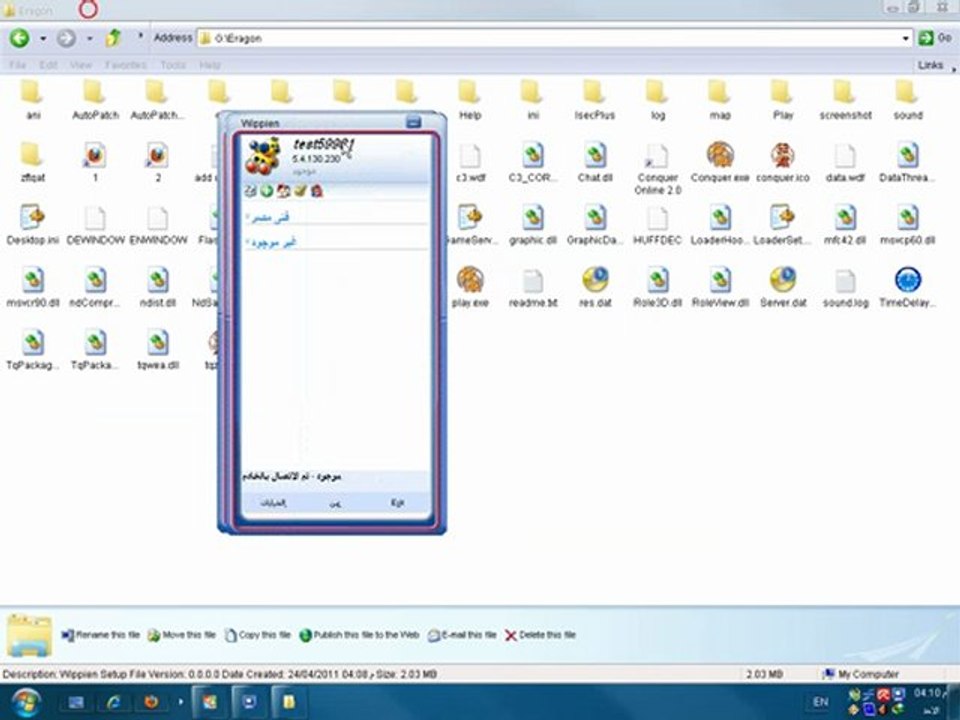Select the conquer.ico file

782,162
